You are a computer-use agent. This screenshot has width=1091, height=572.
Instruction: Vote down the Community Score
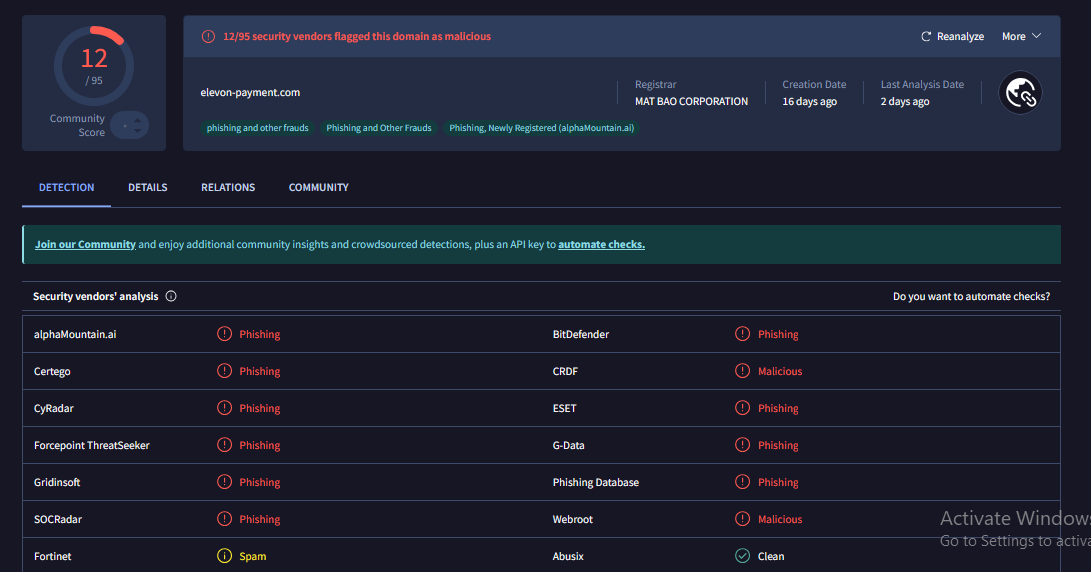(x=139, y=132)
